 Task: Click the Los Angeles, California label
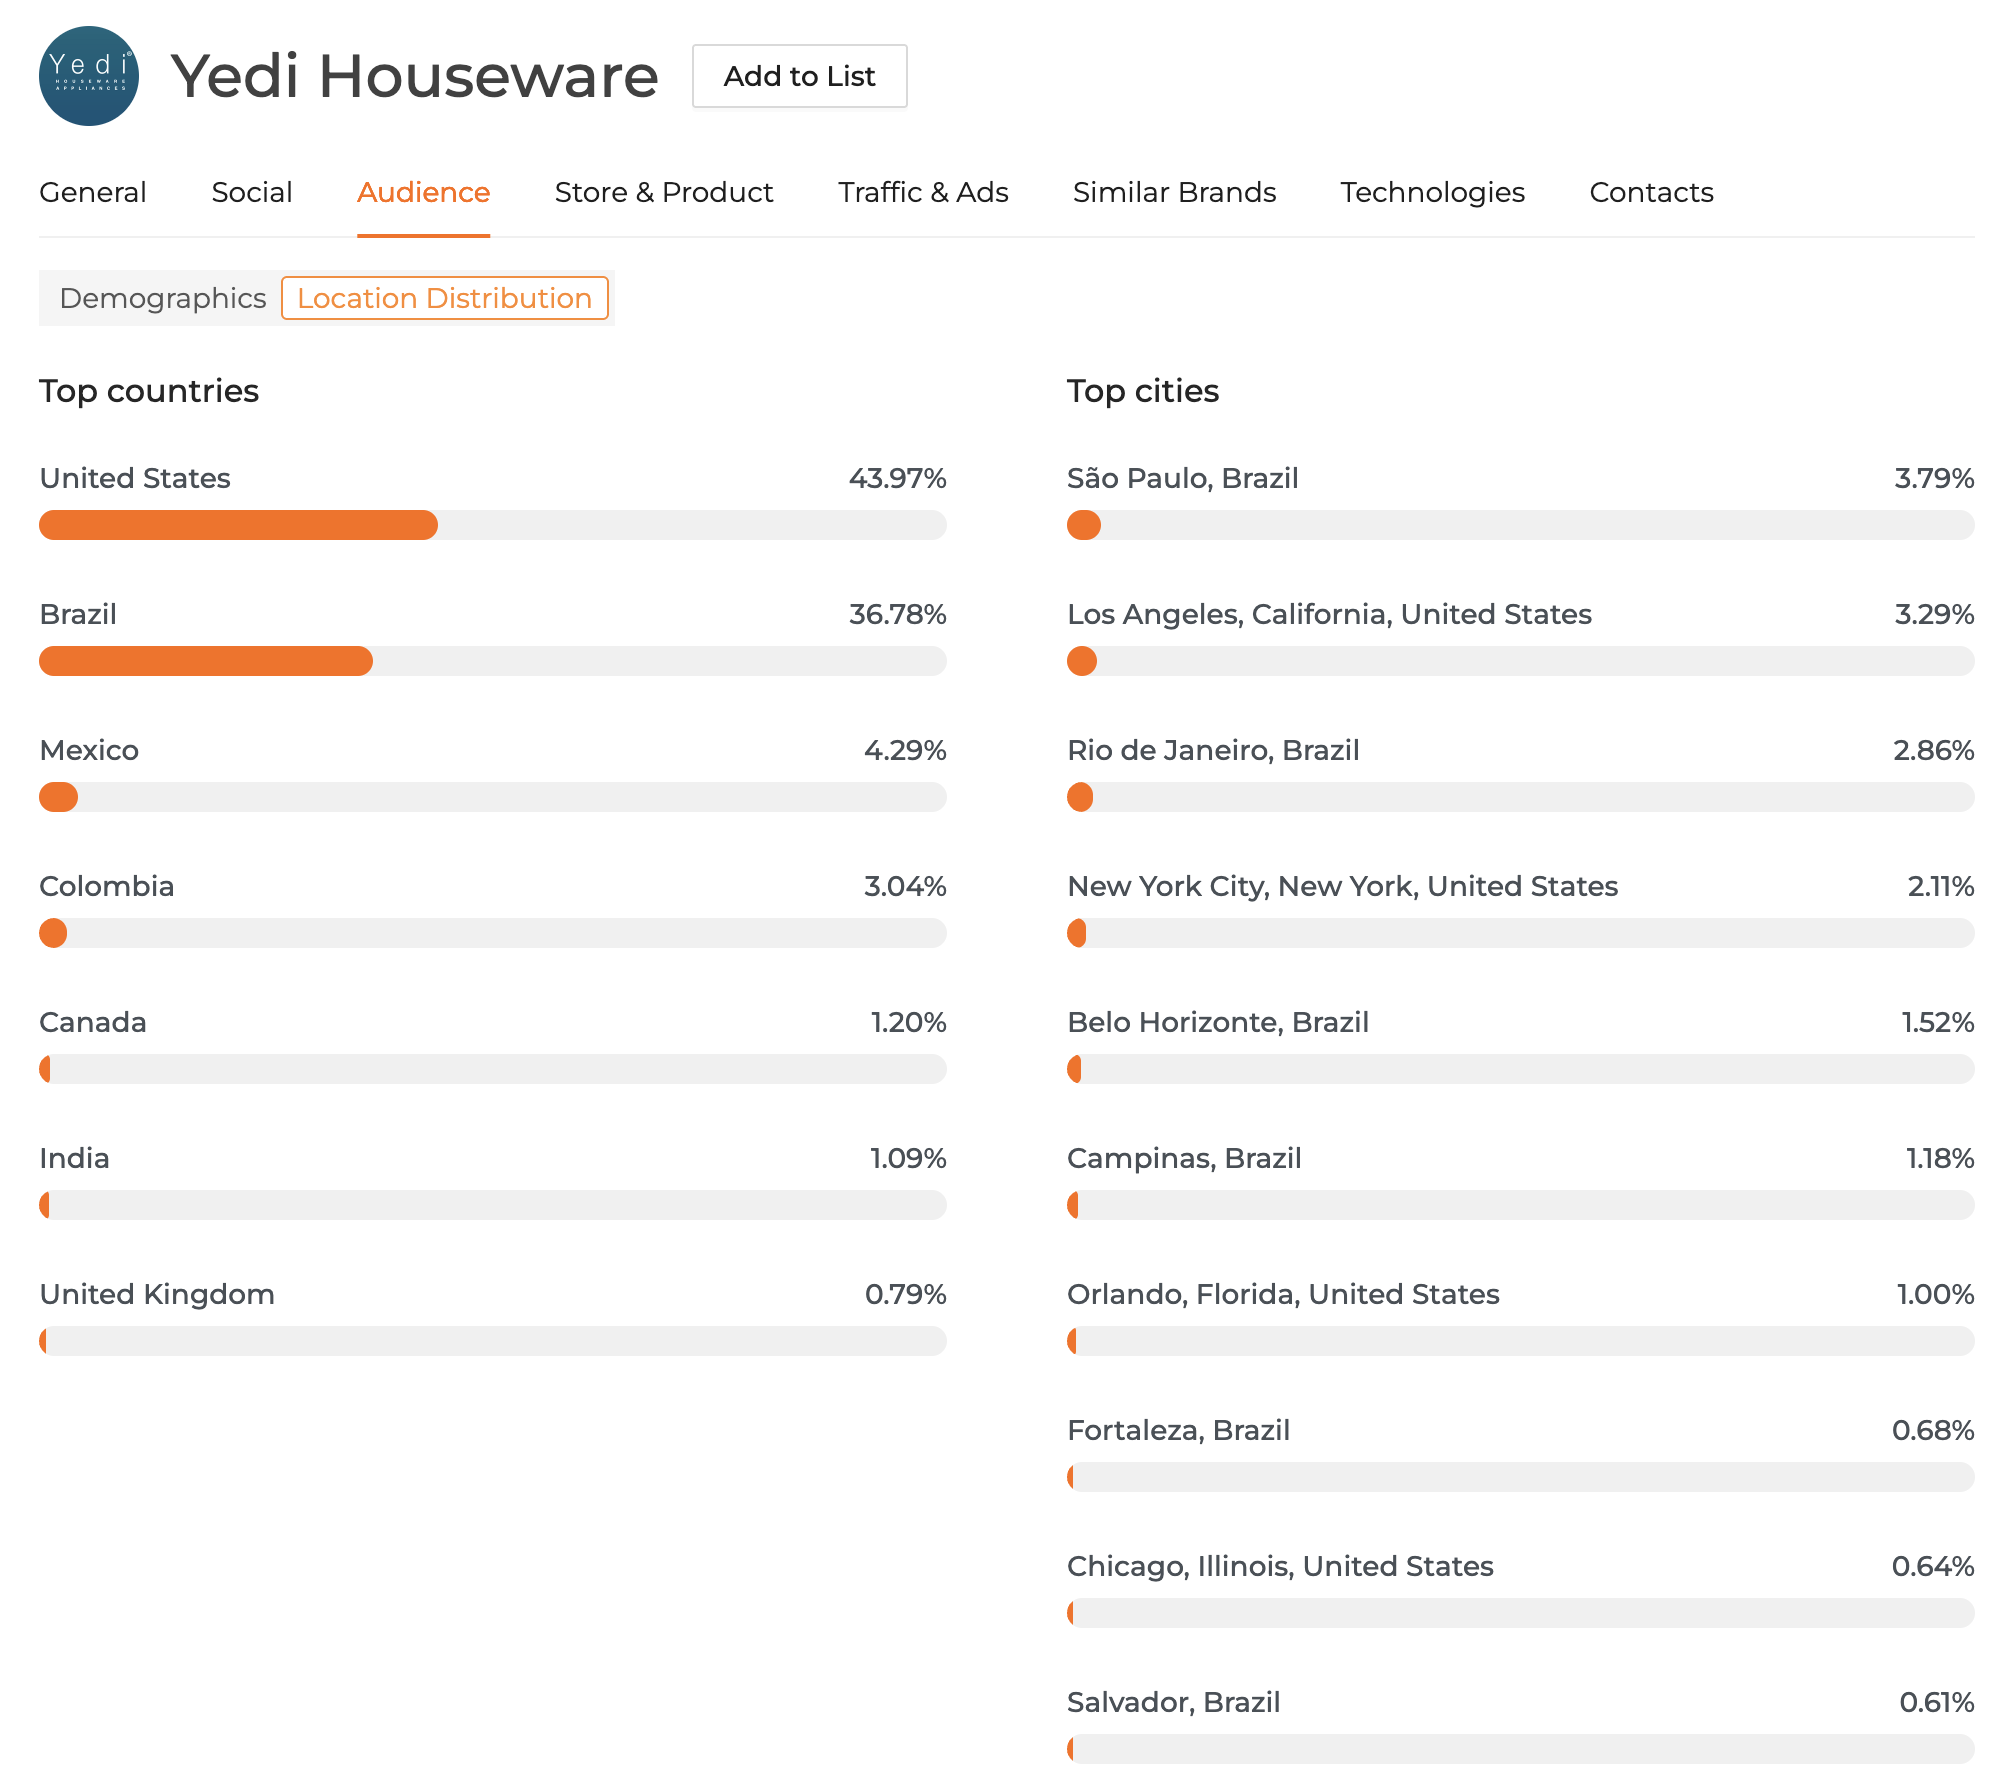(1329, 614)
